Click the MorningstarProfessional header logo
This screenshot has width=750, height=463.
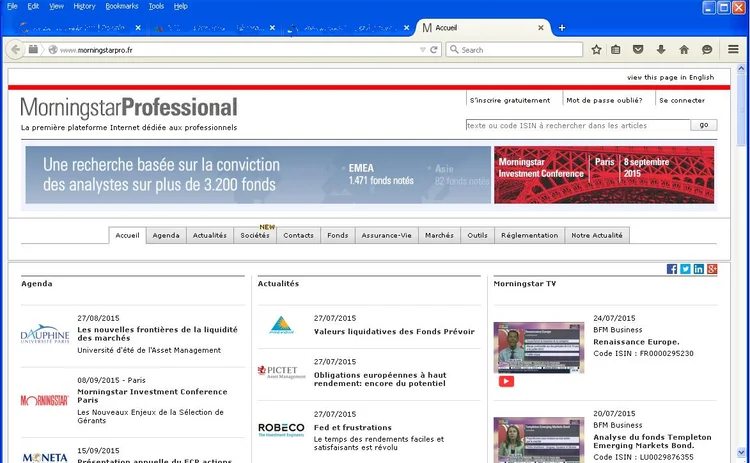[129, 107]
